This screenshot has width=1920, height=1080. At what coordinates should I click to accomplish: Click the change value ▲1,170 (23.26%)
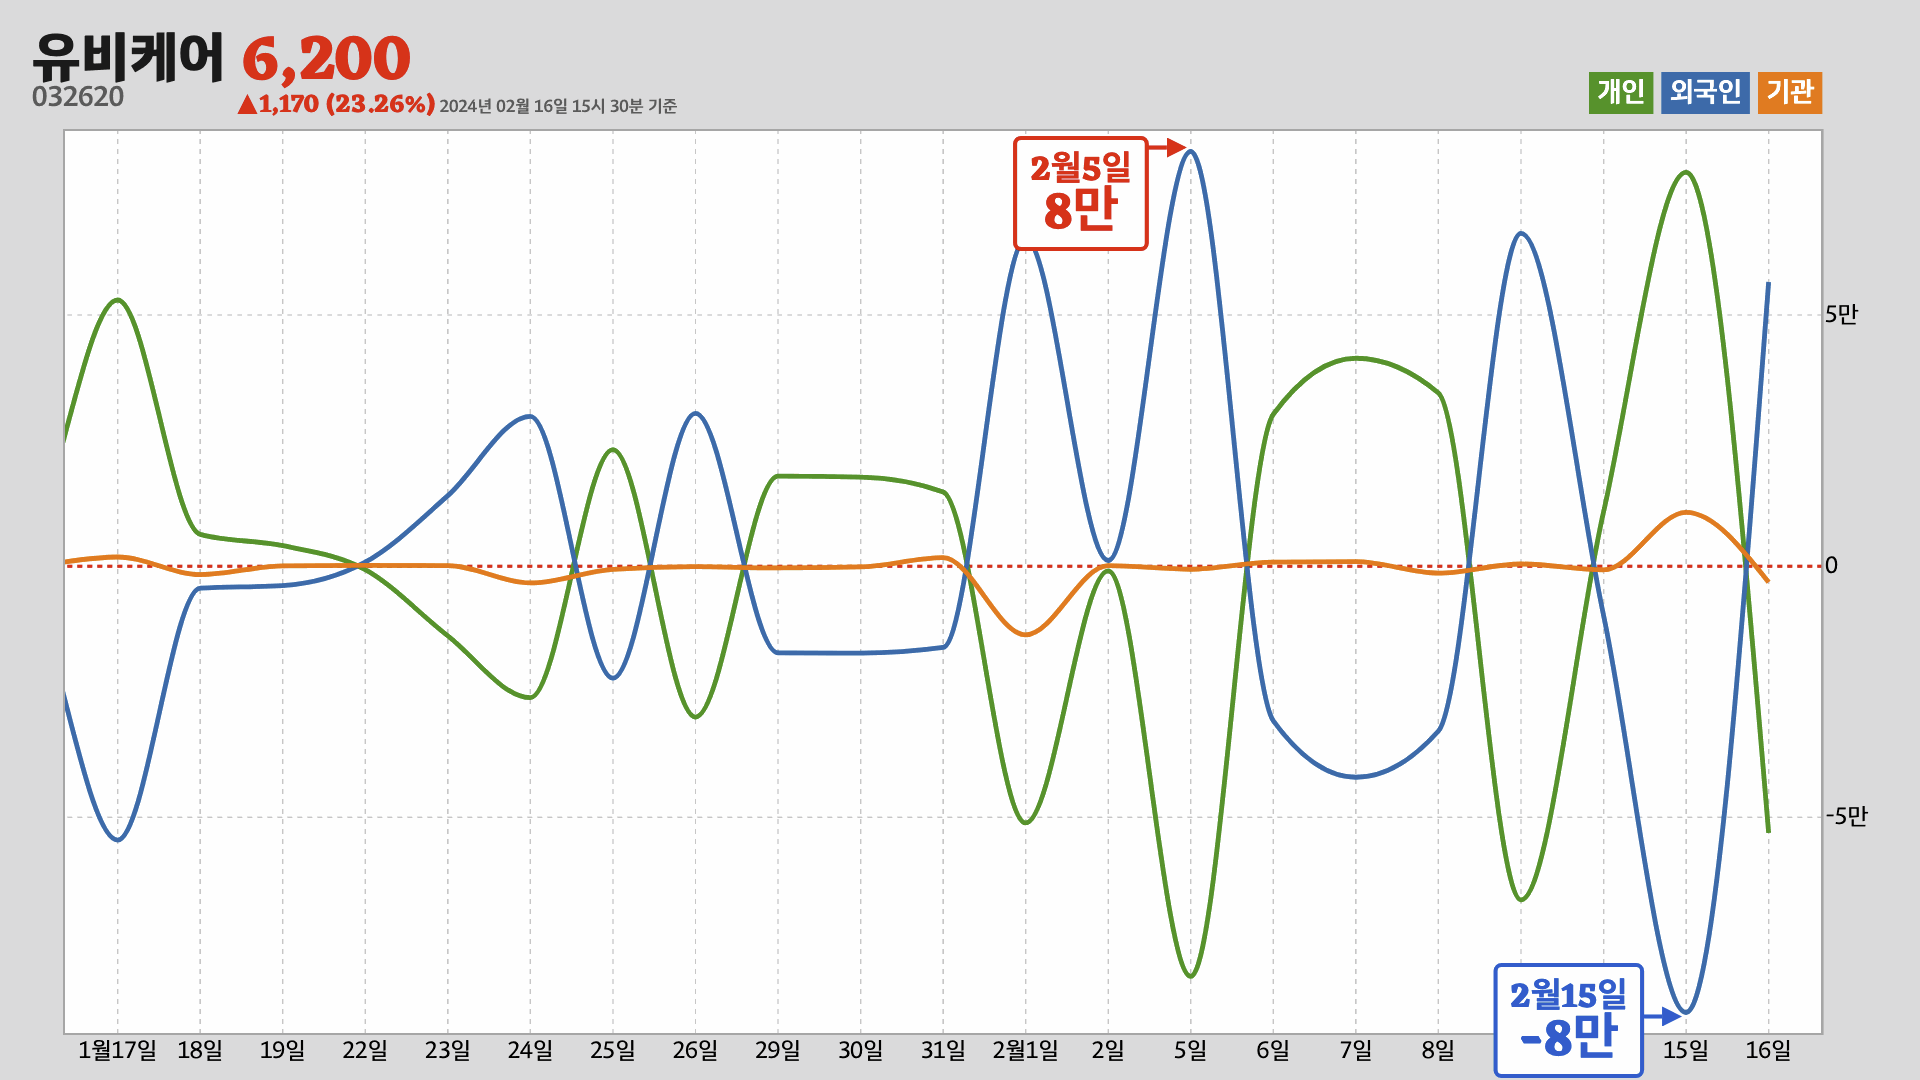pos(336,104)
